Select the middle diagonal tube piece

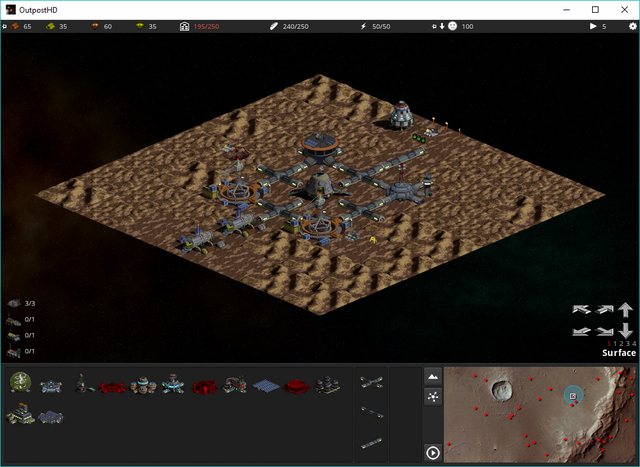pyautogui.click(x=371, y=412)
